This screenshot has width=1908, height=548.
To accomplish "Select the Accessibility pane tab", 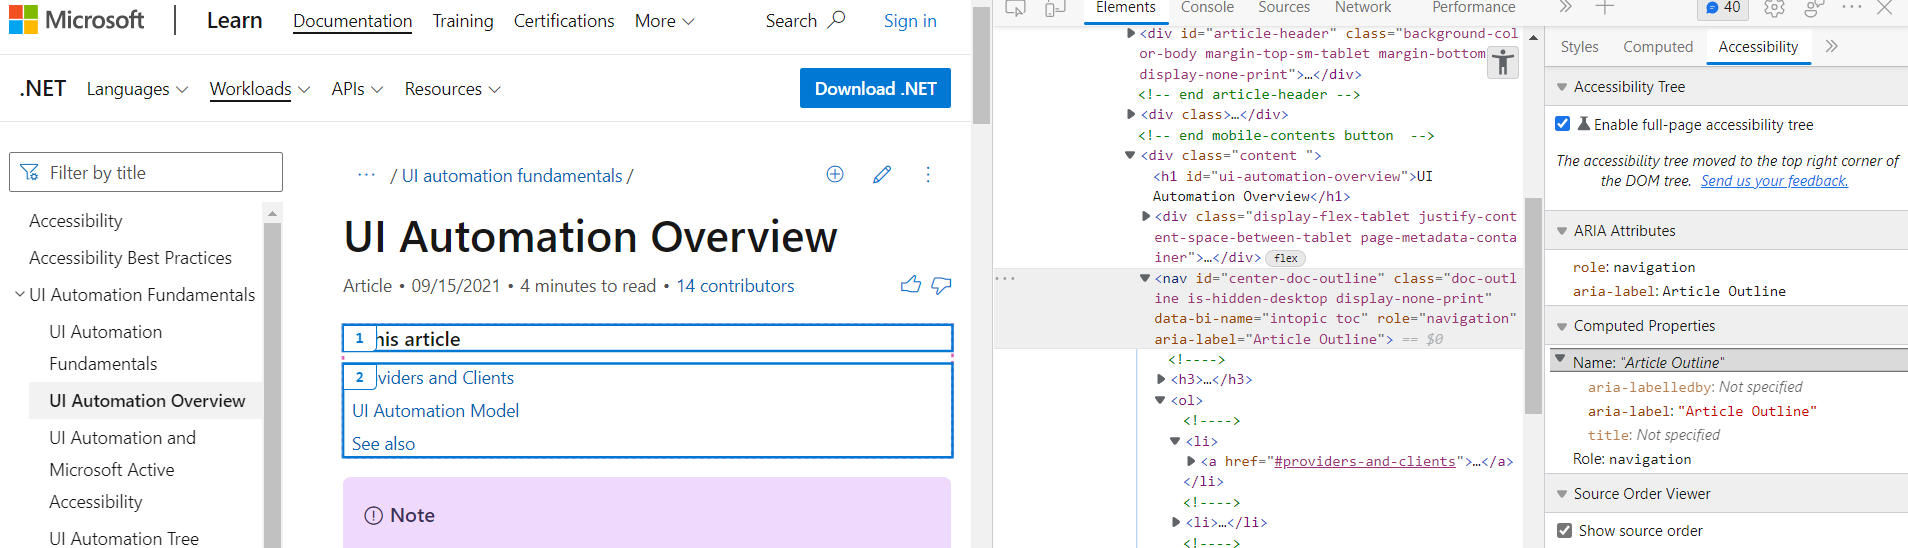I will pos(1758,47).
